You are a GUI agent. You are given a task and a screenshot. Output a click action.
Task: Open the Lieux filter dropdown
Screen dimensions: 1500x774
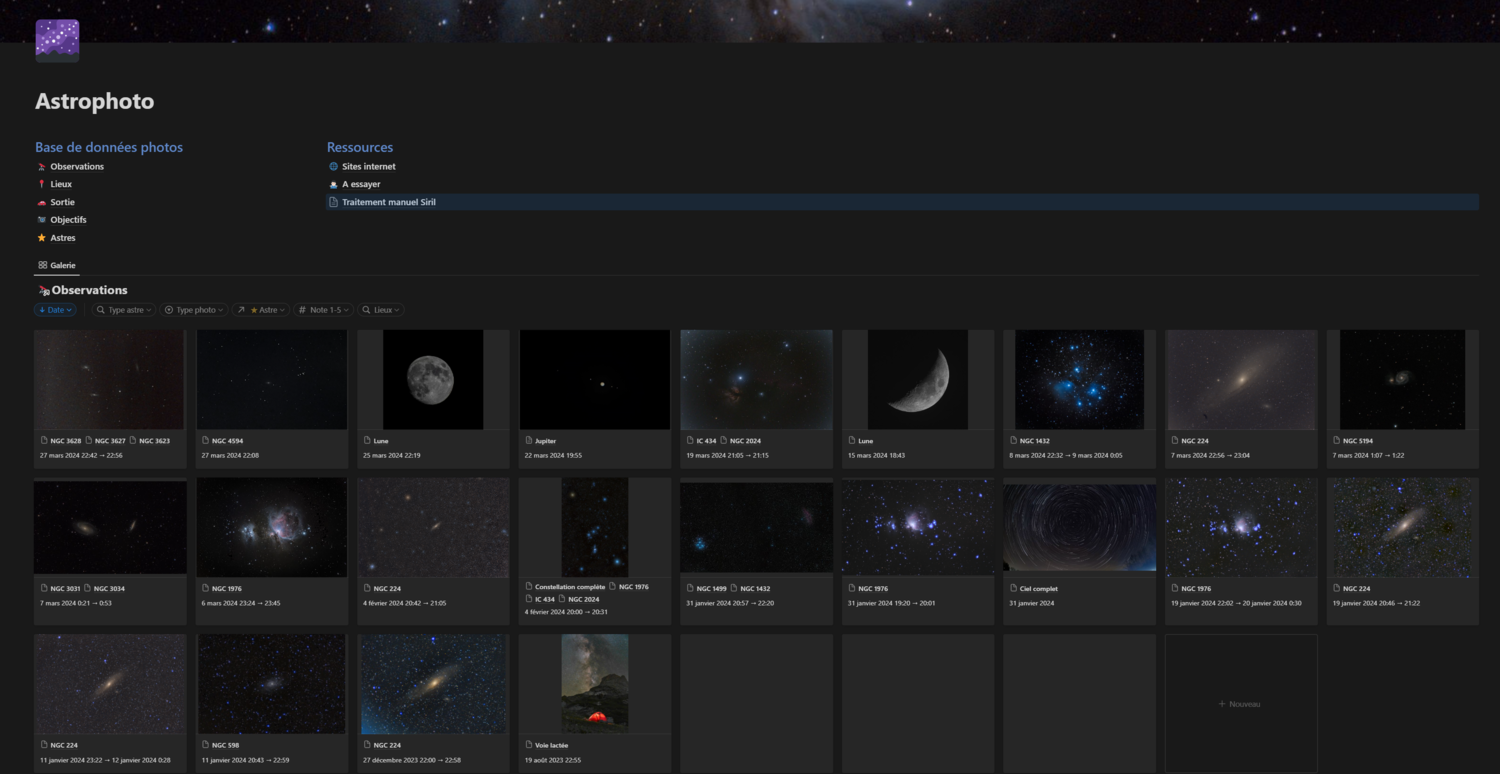pos(381,310)
